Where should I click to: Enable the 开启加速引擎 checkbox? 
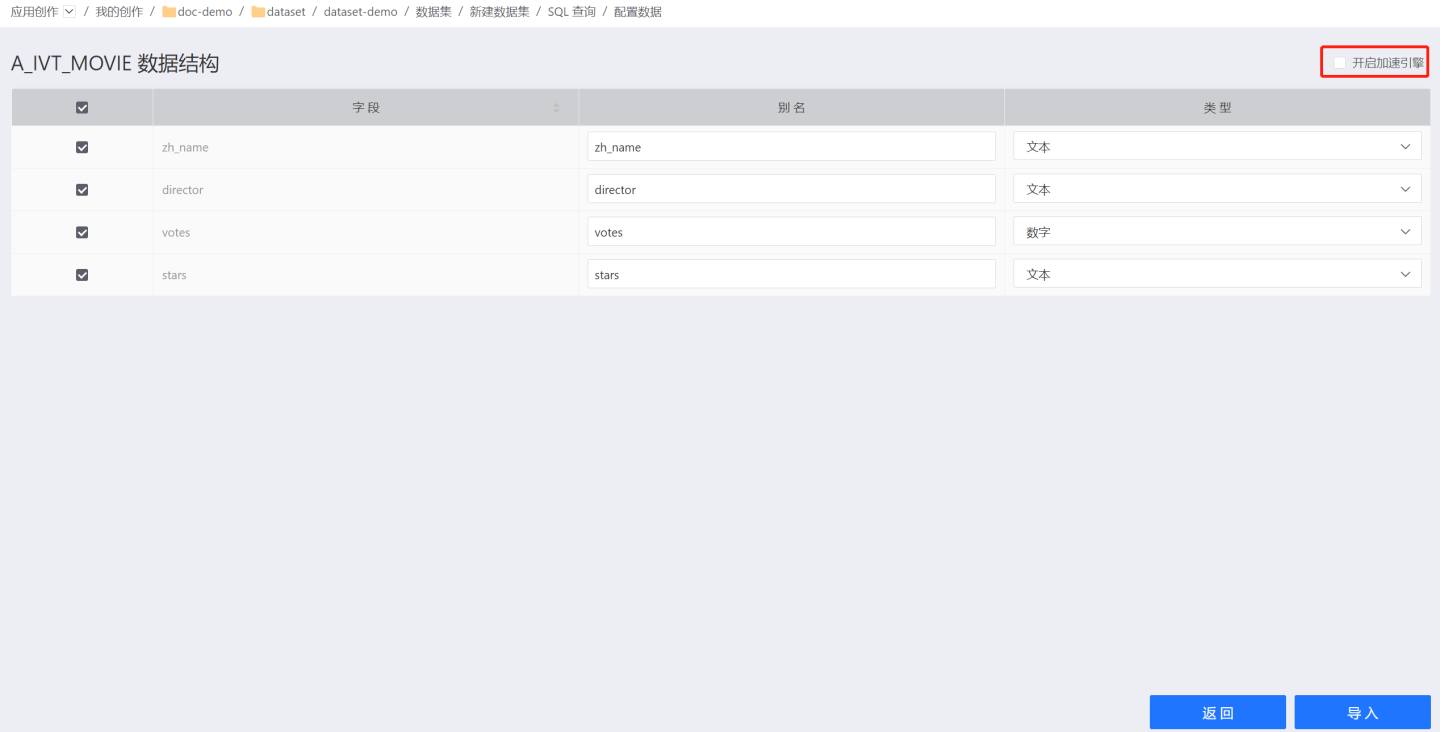[1339, 63]
